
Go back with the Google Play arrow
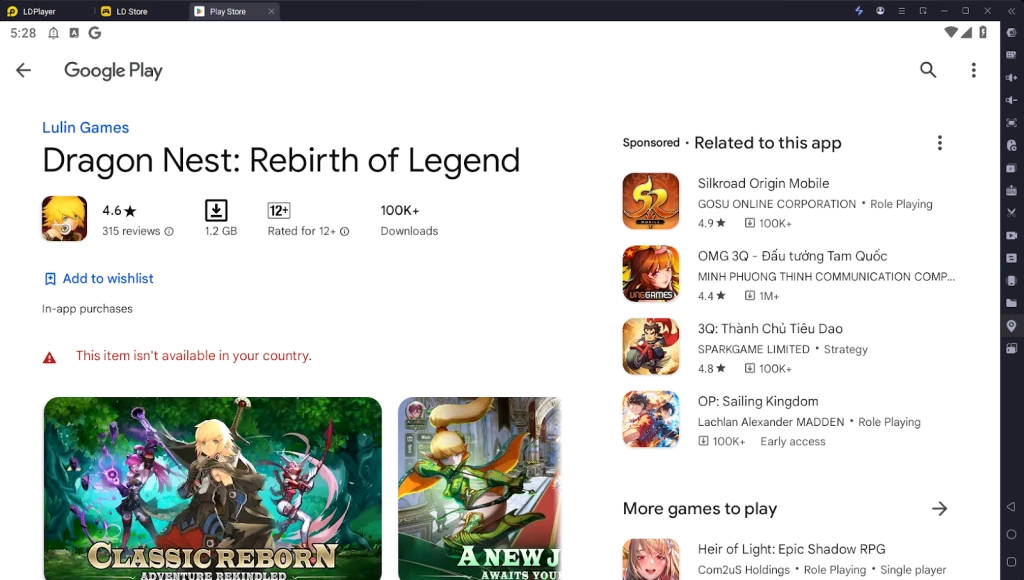(24, 70)
